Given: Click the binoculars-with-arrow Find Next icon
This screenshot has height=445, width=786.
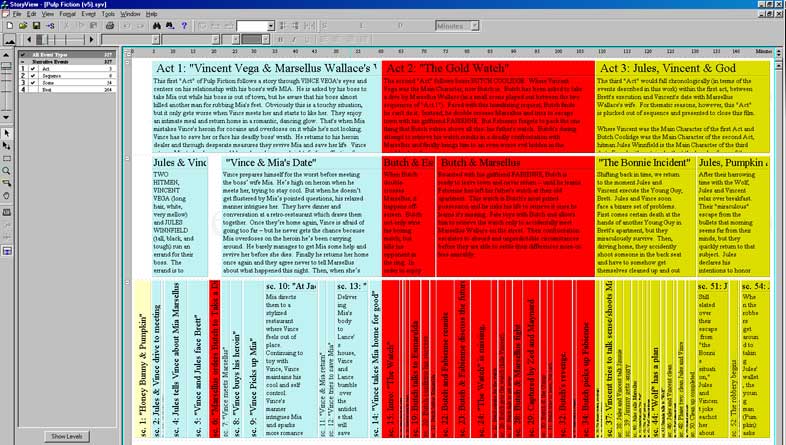Looking at the screenshot, I should [170, 26].
